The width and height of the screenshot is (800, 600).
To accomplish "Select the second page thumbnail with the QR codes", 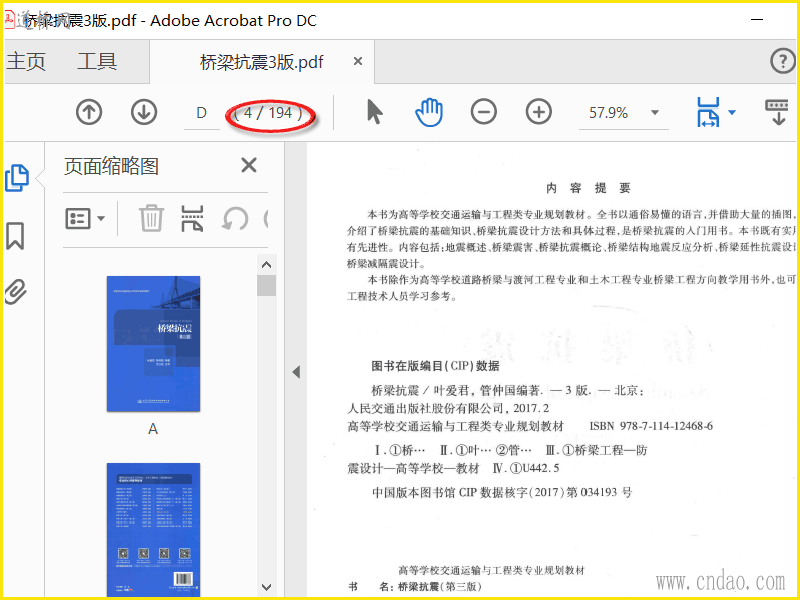I will pos(153,530).
